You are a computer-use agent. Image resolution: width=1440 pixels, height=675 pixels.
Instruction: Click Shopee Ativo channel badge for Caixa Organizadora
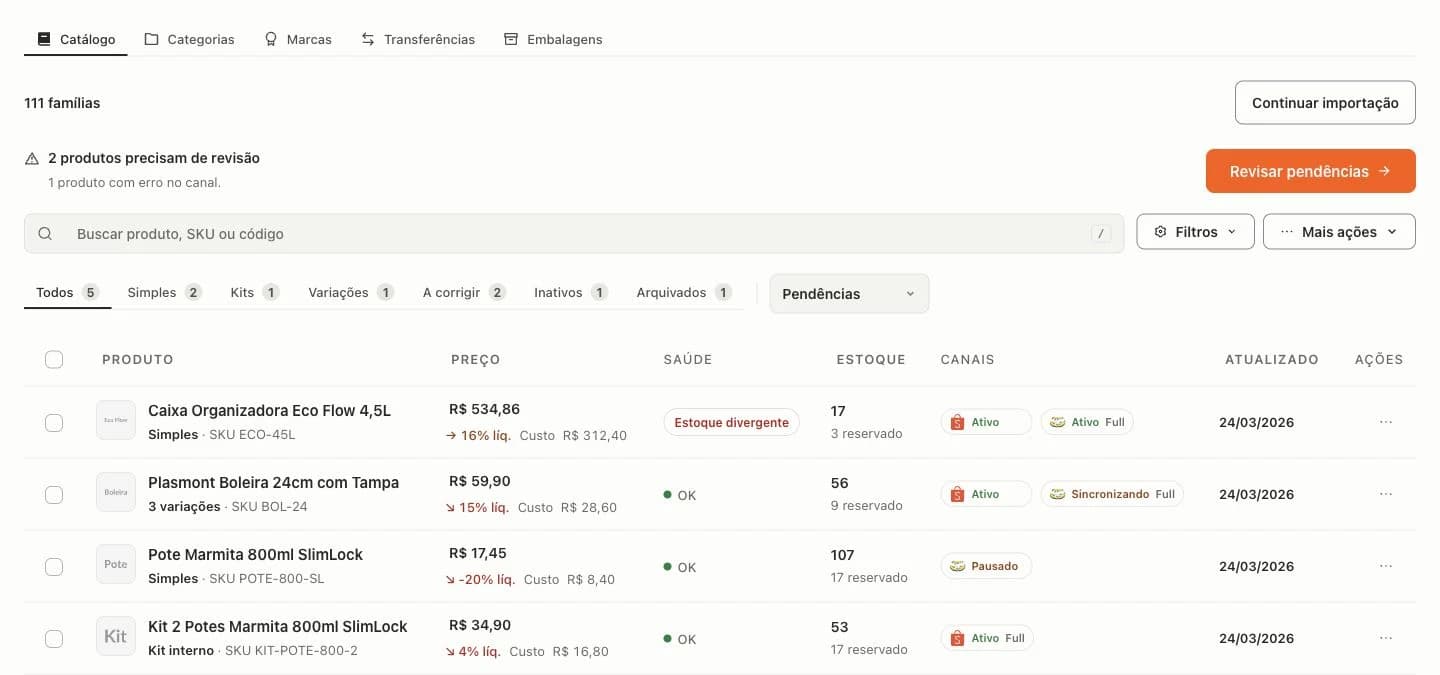986,422
